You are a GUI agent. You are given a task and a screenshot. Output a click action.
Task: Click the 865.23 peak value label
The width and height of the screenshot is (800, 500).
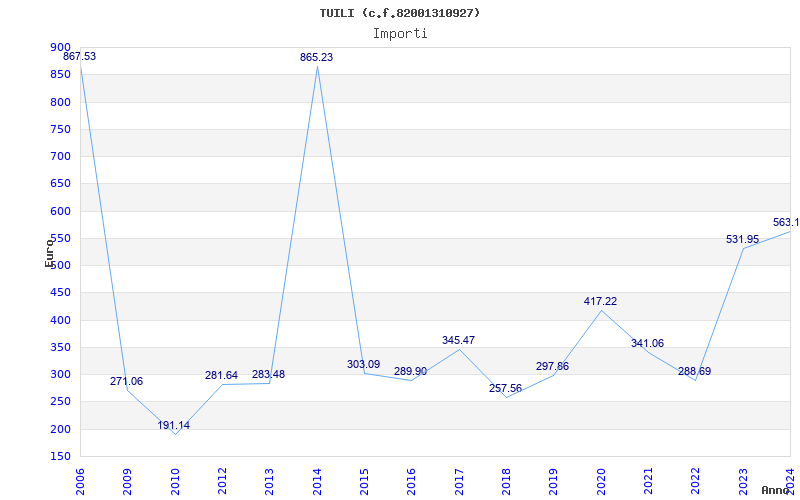click(x=316, y=58)
